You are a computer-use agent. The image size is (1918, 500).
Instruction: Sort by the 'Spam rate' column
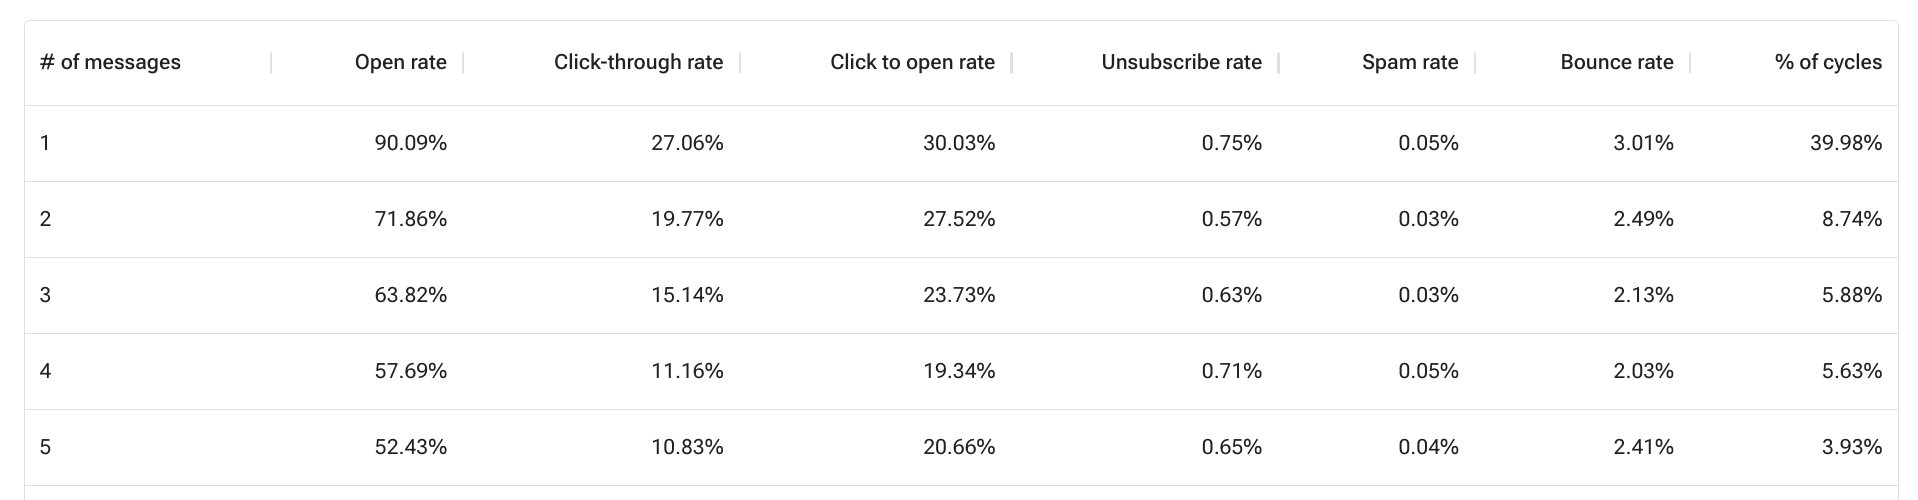pos(1410,62)
